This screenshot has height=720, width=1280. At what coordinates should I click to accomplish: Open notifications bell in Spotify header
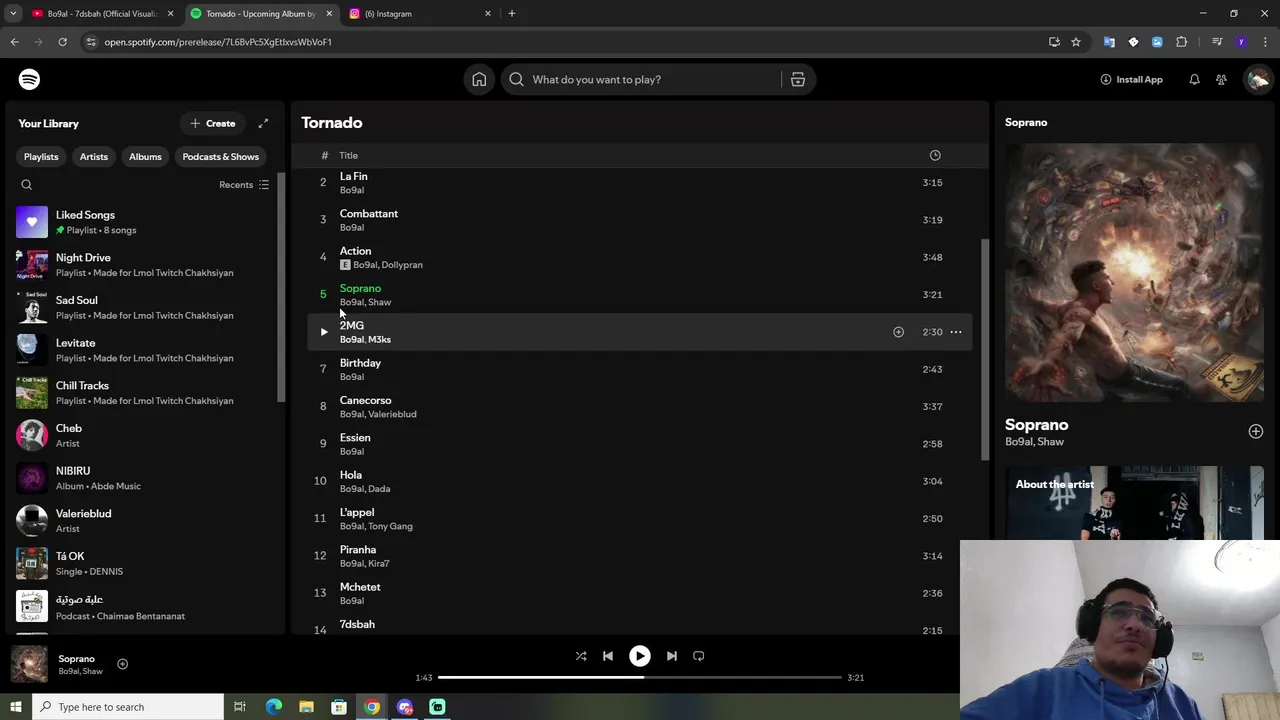pos(1194,79)
